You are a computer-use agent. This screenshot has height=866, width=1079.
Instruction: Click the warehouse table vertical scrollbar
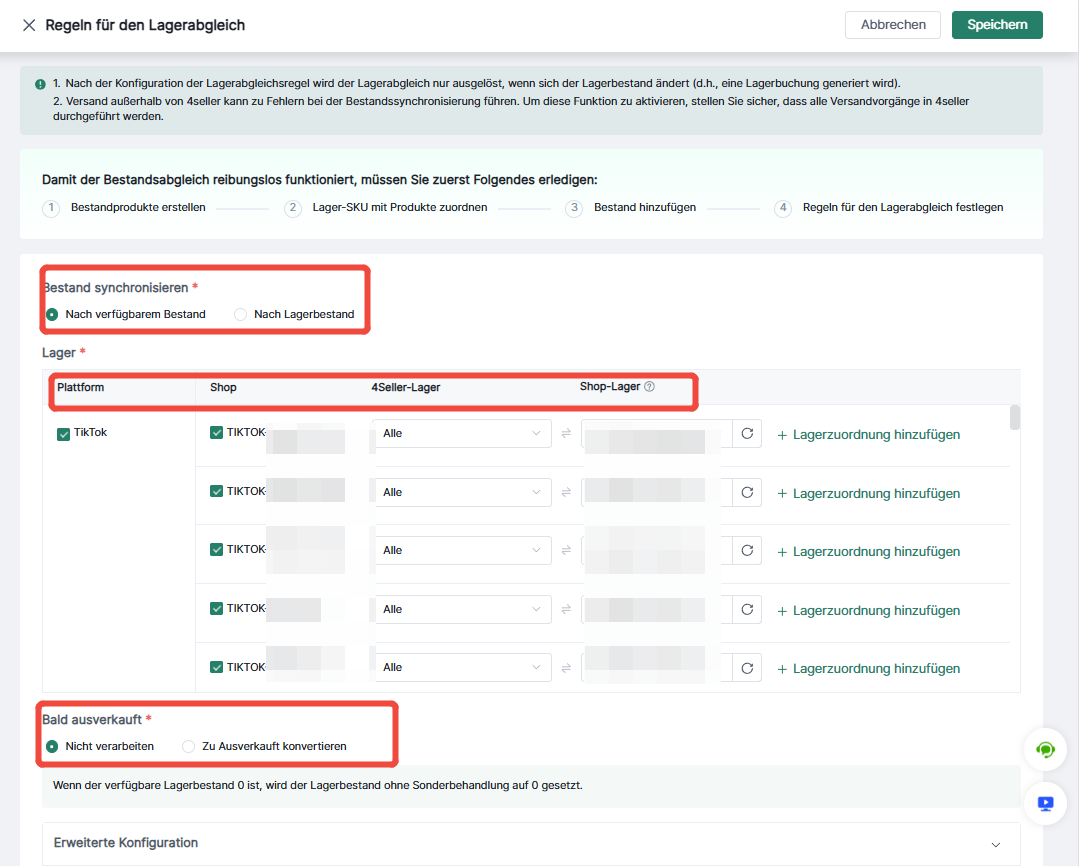(x=1015, y=417)
